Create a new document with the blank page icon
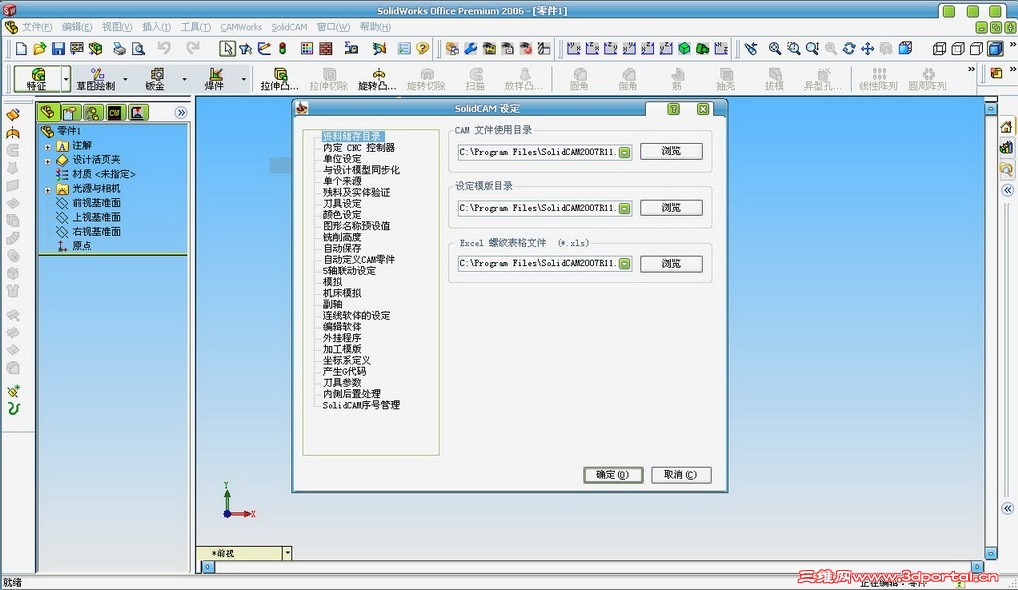Image resolution: width=1018 pixels, height=590 pixels. pos(21,49)
